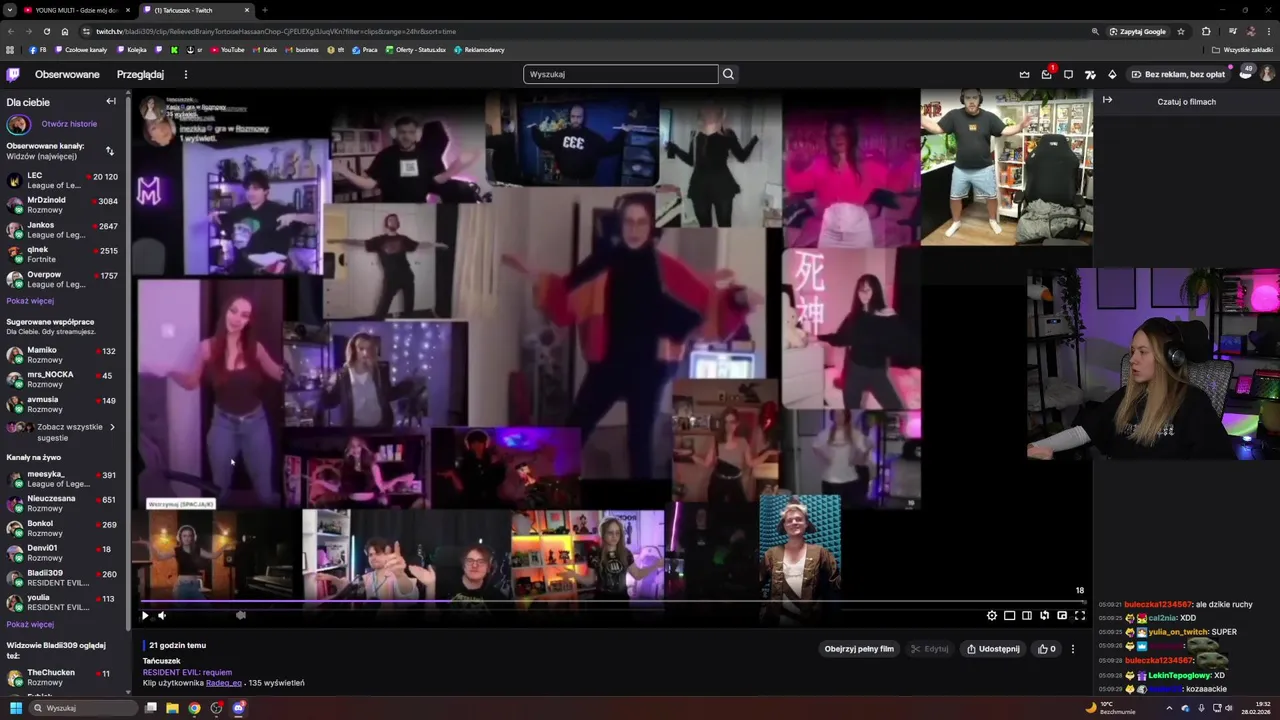Click the Twitch logo home icon

[13, 74]
